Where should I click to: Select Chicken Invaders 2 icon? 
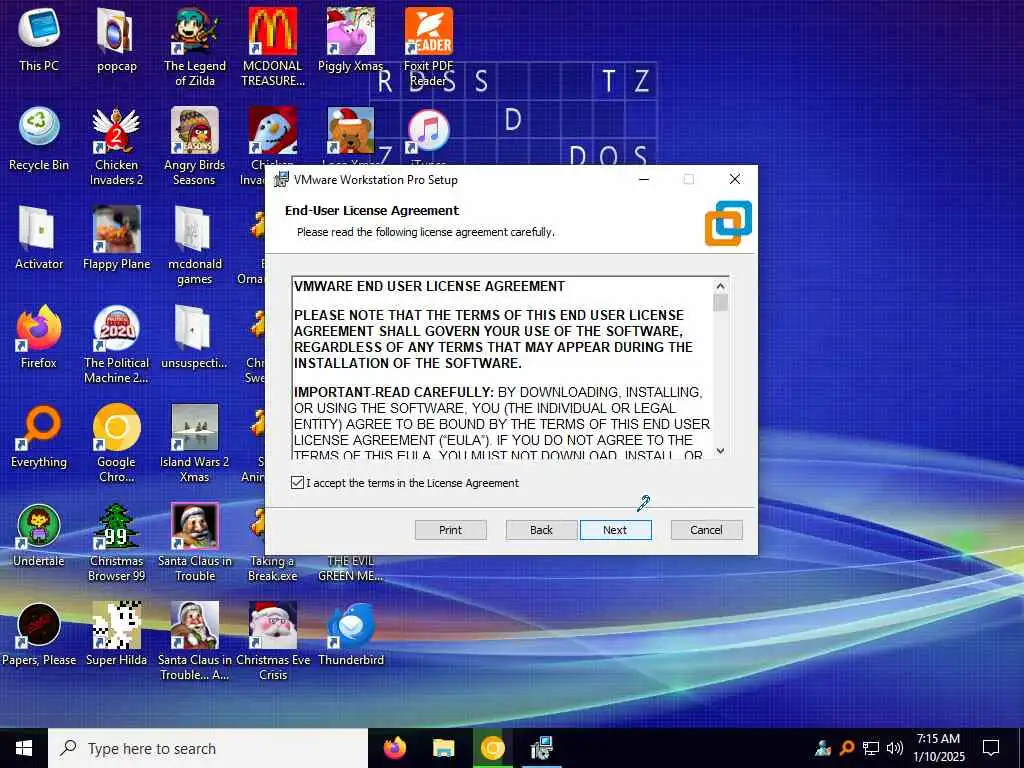coord(116,146)
